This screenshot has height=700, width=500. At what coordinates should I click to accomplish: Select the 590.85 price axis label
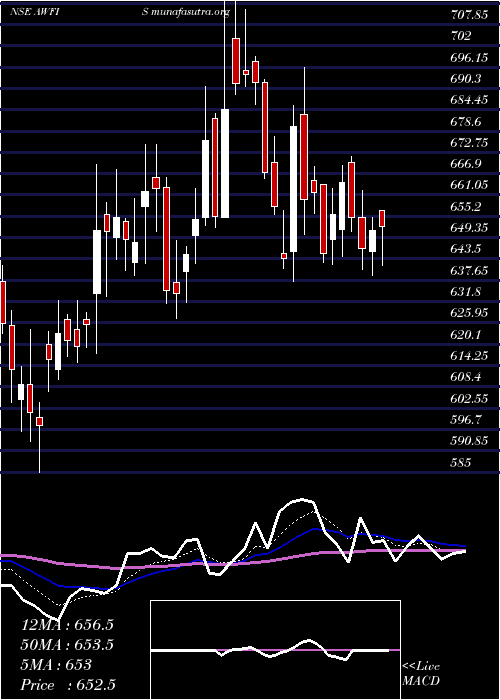click(x=469, y=441)
